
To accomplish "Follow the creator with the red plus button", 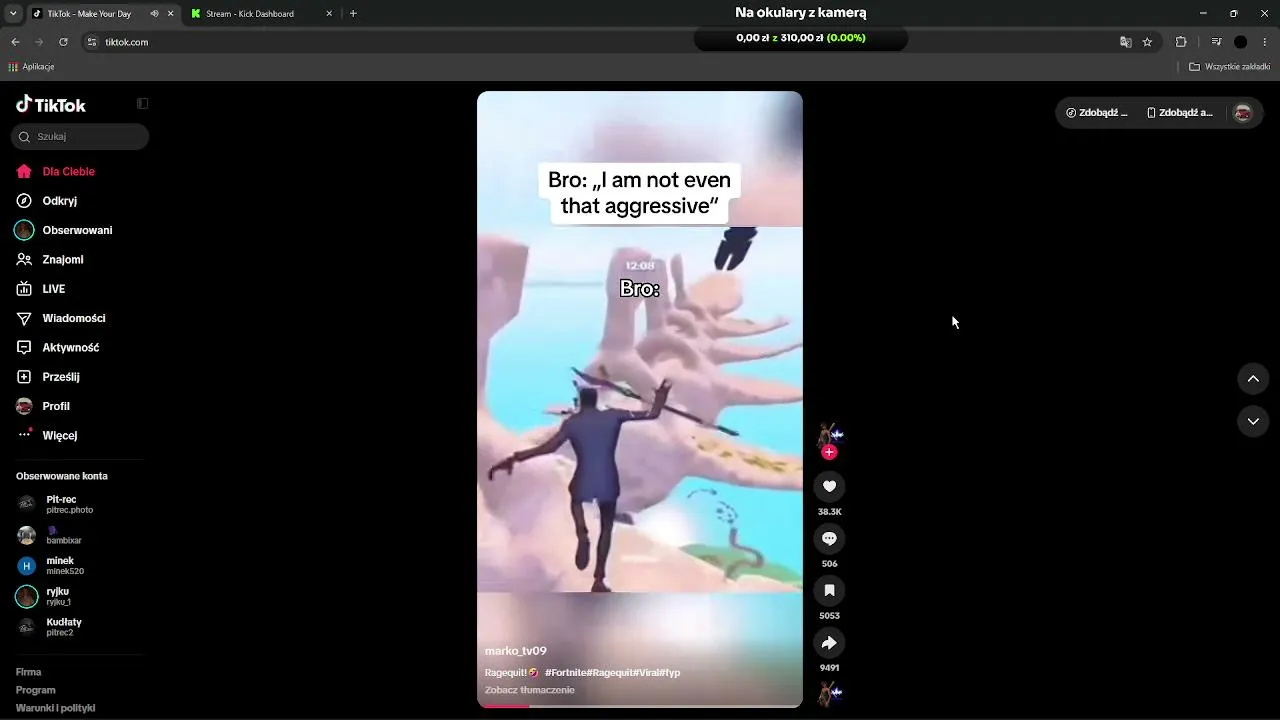I will [829, 453].
